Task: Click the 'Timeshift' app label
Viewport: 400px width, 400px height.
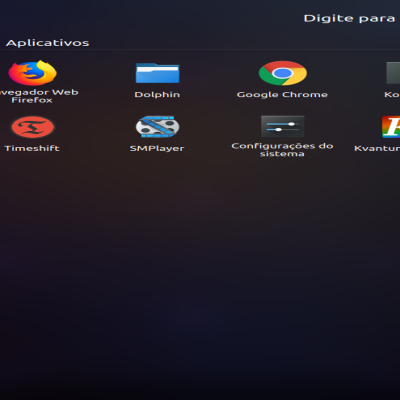Action: click(32, 148)
